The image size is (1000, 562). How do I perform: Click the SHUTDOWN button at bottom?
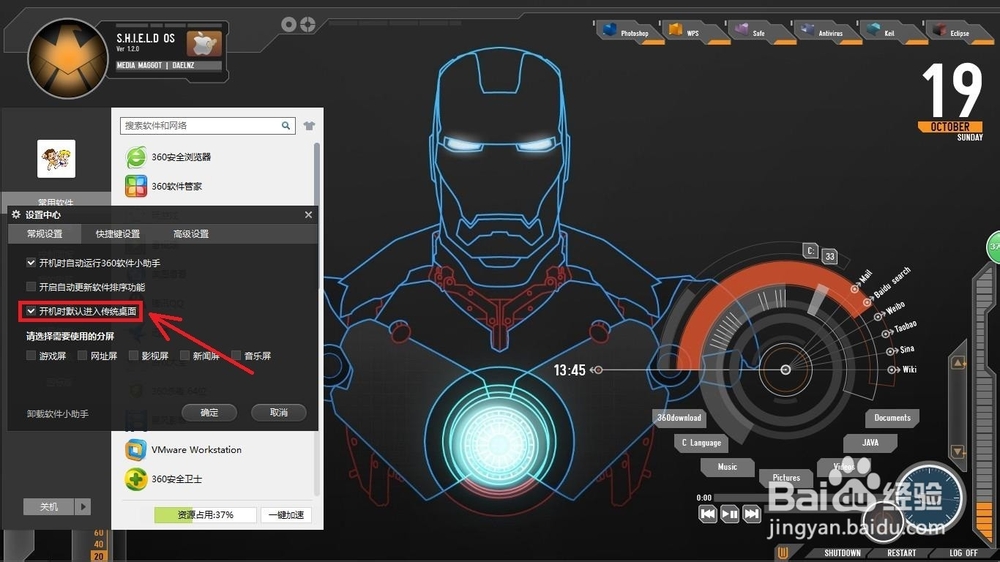842,553
